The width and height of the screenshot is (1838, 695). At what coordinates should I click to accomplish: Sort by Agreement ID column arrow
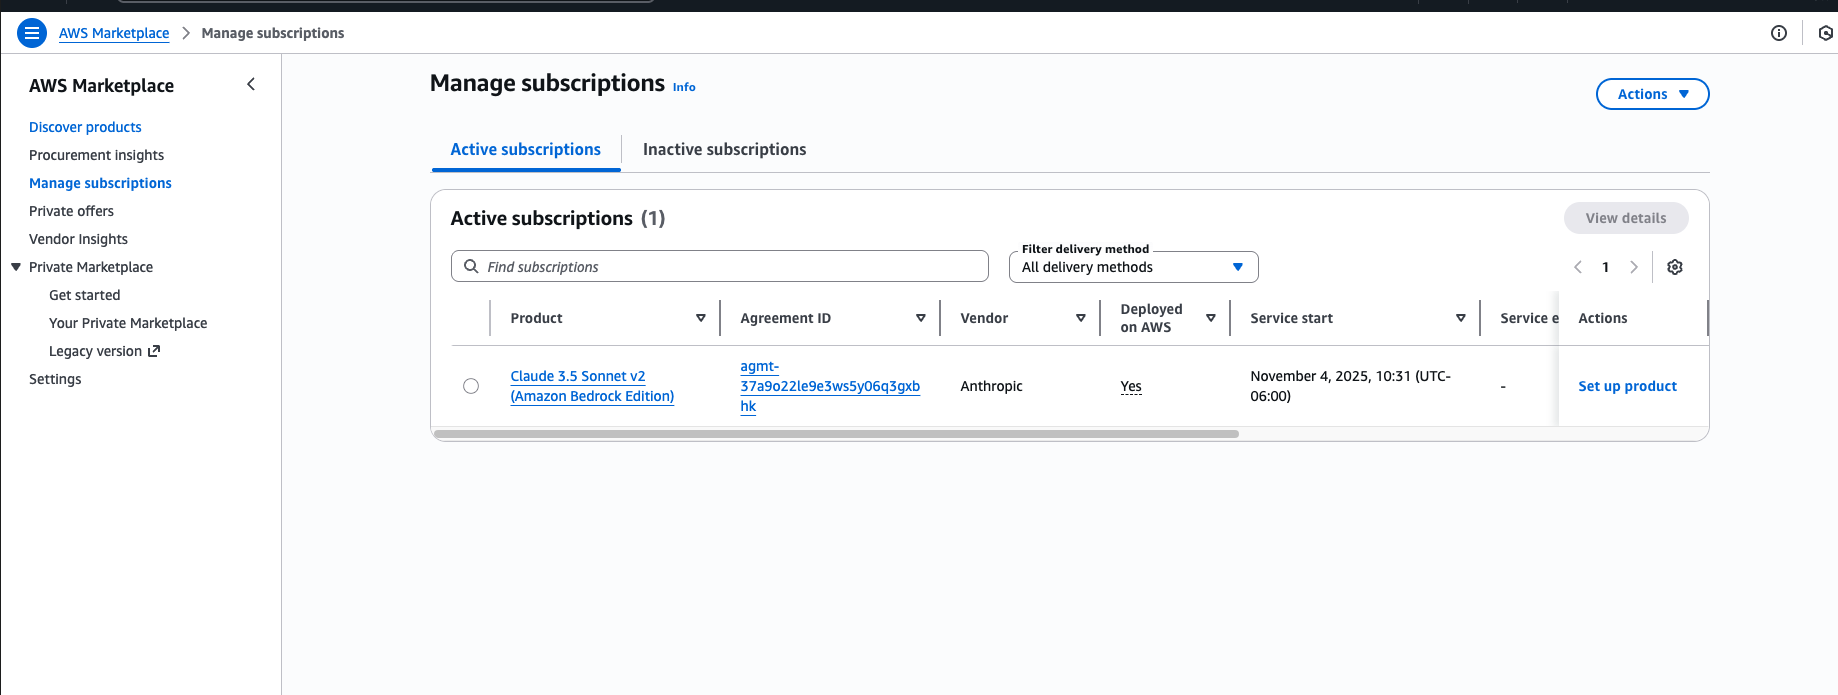pyautogui.click(x=920, y=318)
